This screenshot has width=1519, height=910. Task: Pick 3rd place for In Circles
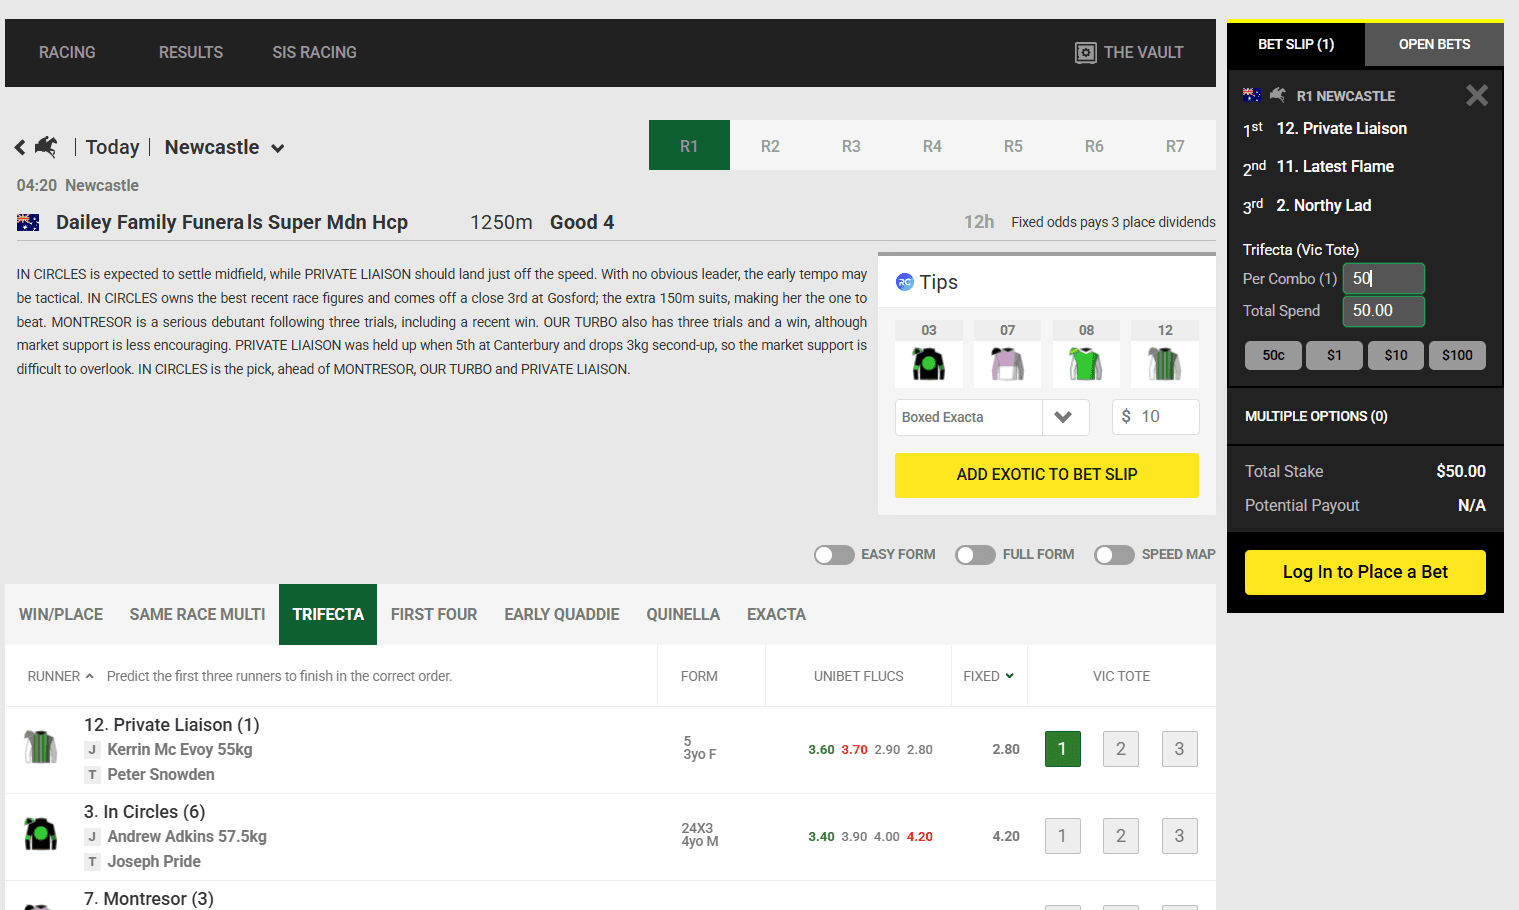tap(1180, 836)
